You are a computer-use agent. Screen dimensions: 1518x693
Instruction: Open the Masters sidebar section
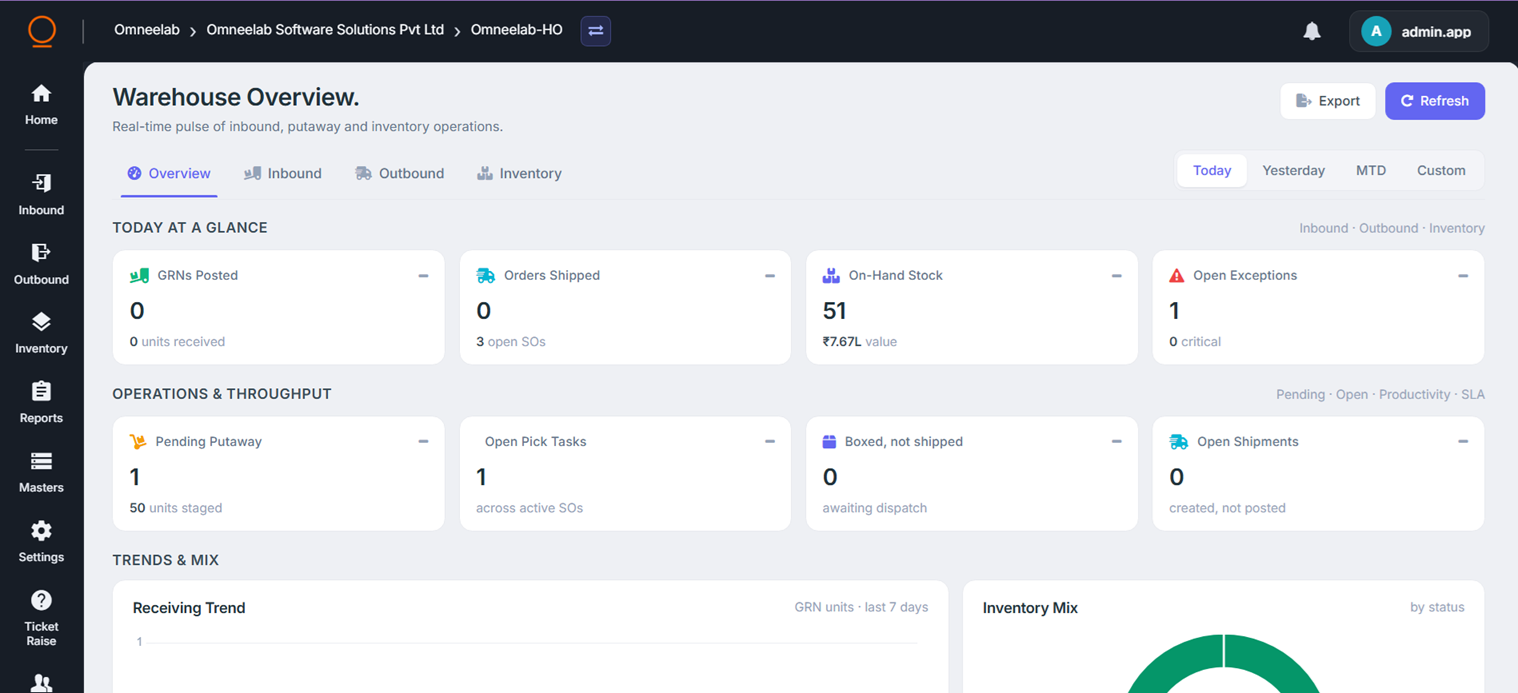[41, 472]
